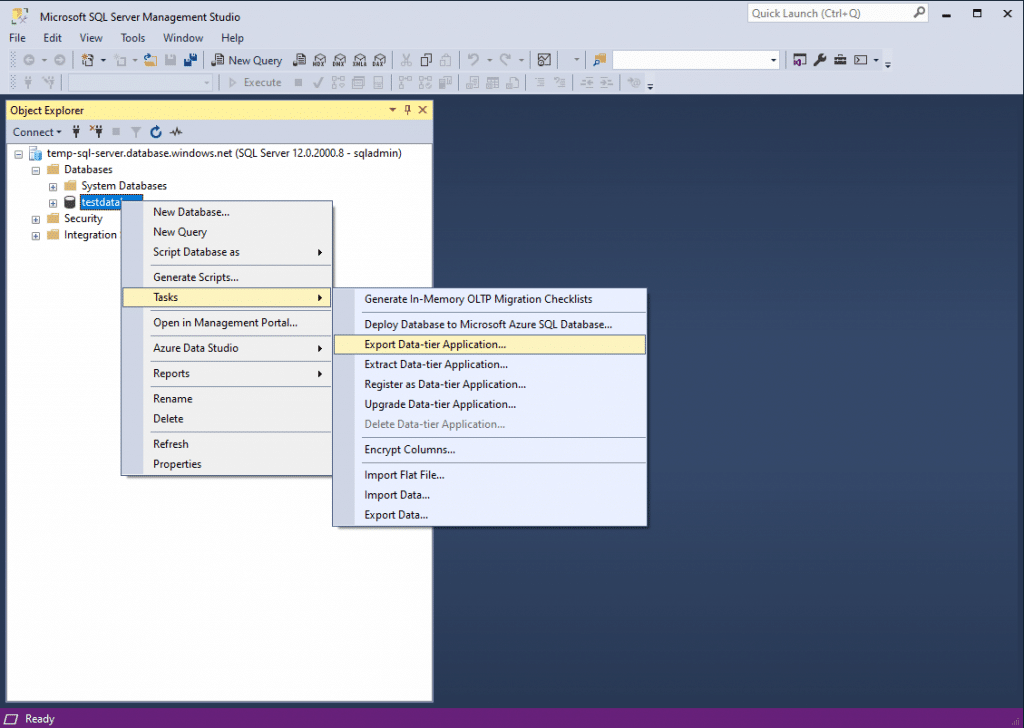Click the Filter icon in Object Explorer

(136, 132)
